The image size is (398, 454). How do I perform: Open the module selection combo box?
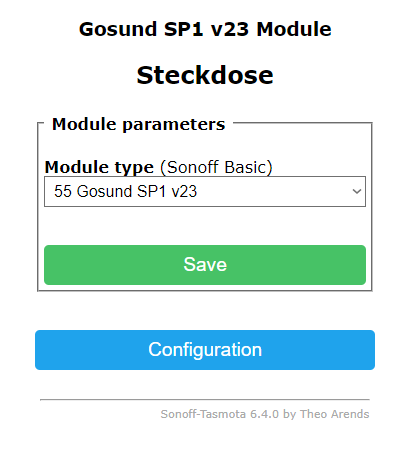[205, 191]
